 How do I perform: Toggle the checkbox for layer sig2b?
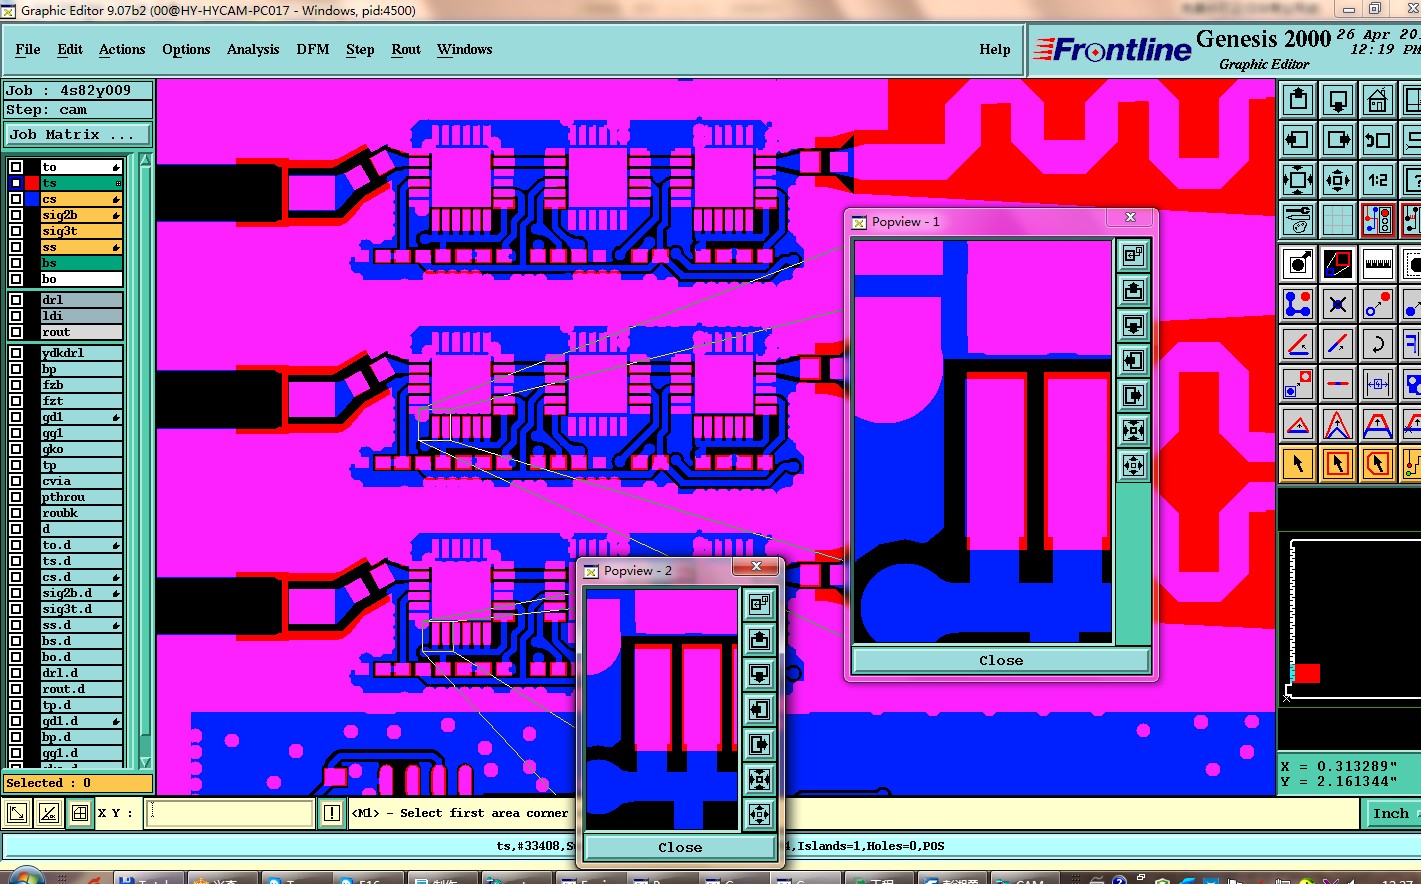15,215
